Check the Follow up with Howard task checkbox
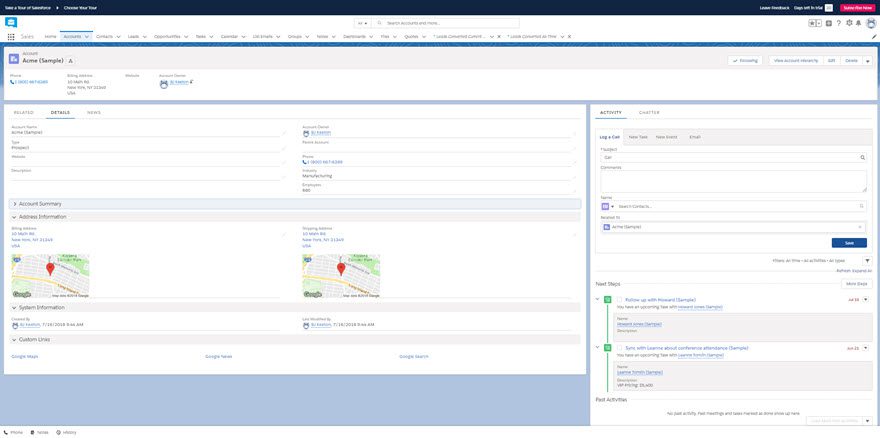 620,299
